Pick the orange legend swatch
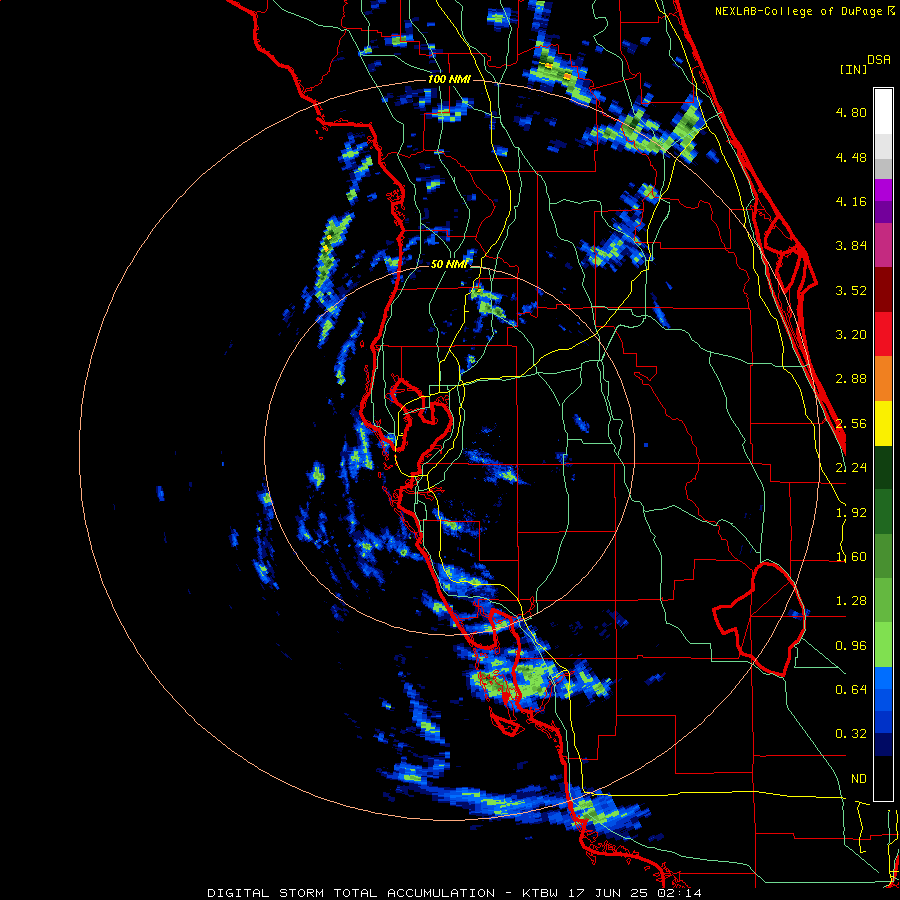The width and height of the screenshot is (900, 900). click(x=883, y=379)
